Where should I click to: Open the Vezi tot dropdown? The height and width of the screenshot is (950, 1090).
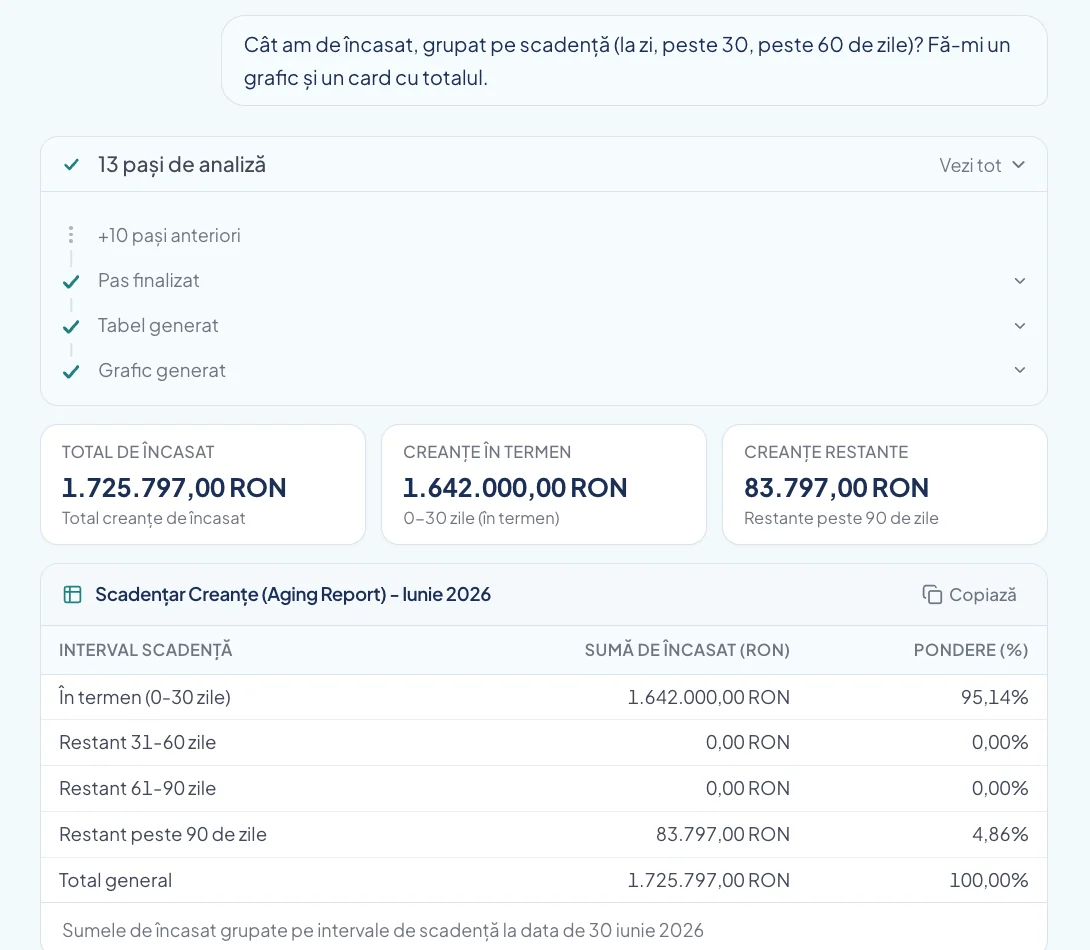pos(982,165)
